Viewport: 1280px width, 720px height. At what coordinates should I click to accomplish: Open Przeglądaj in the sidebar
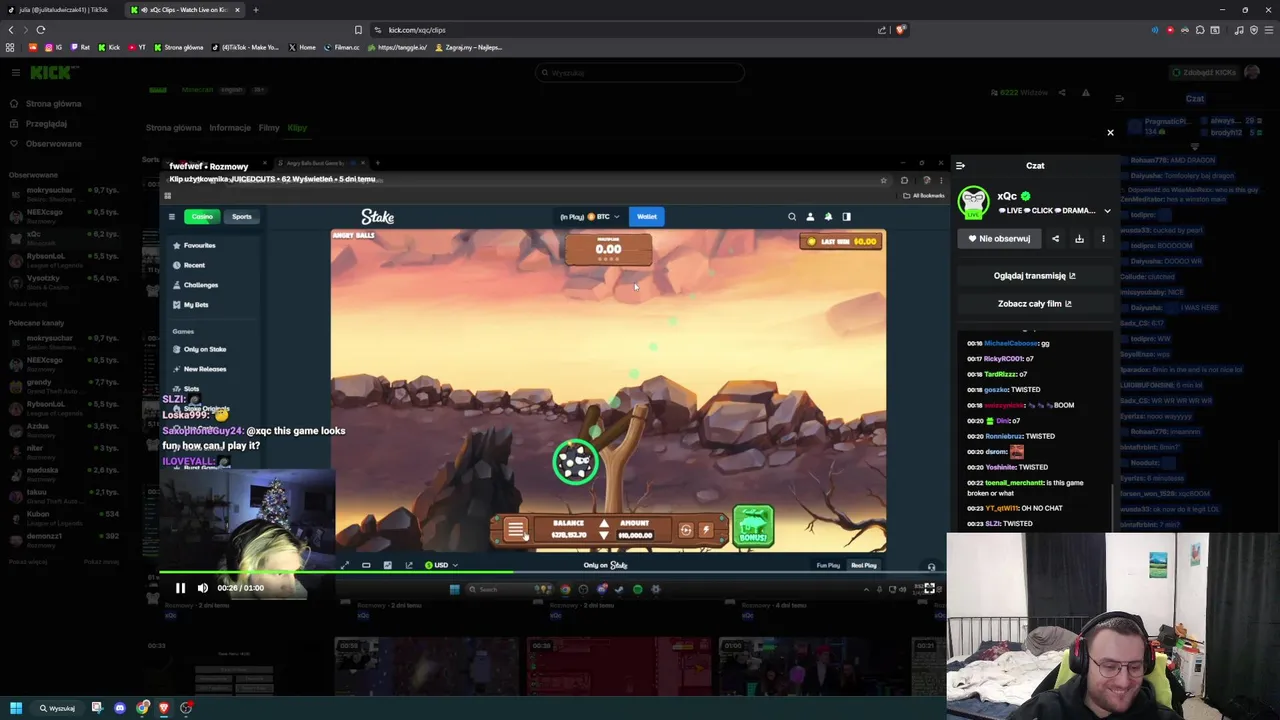[39, 124]
